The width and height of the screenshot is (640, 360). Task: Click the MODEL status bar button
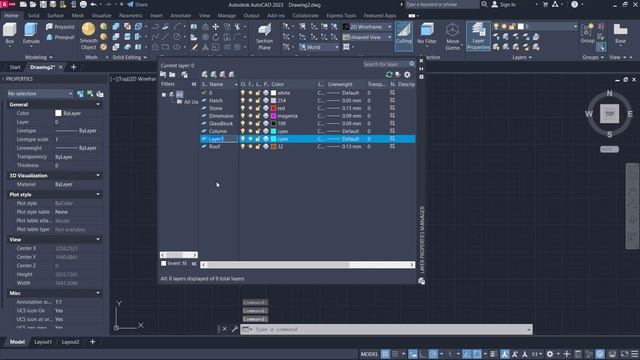(369, 354)
